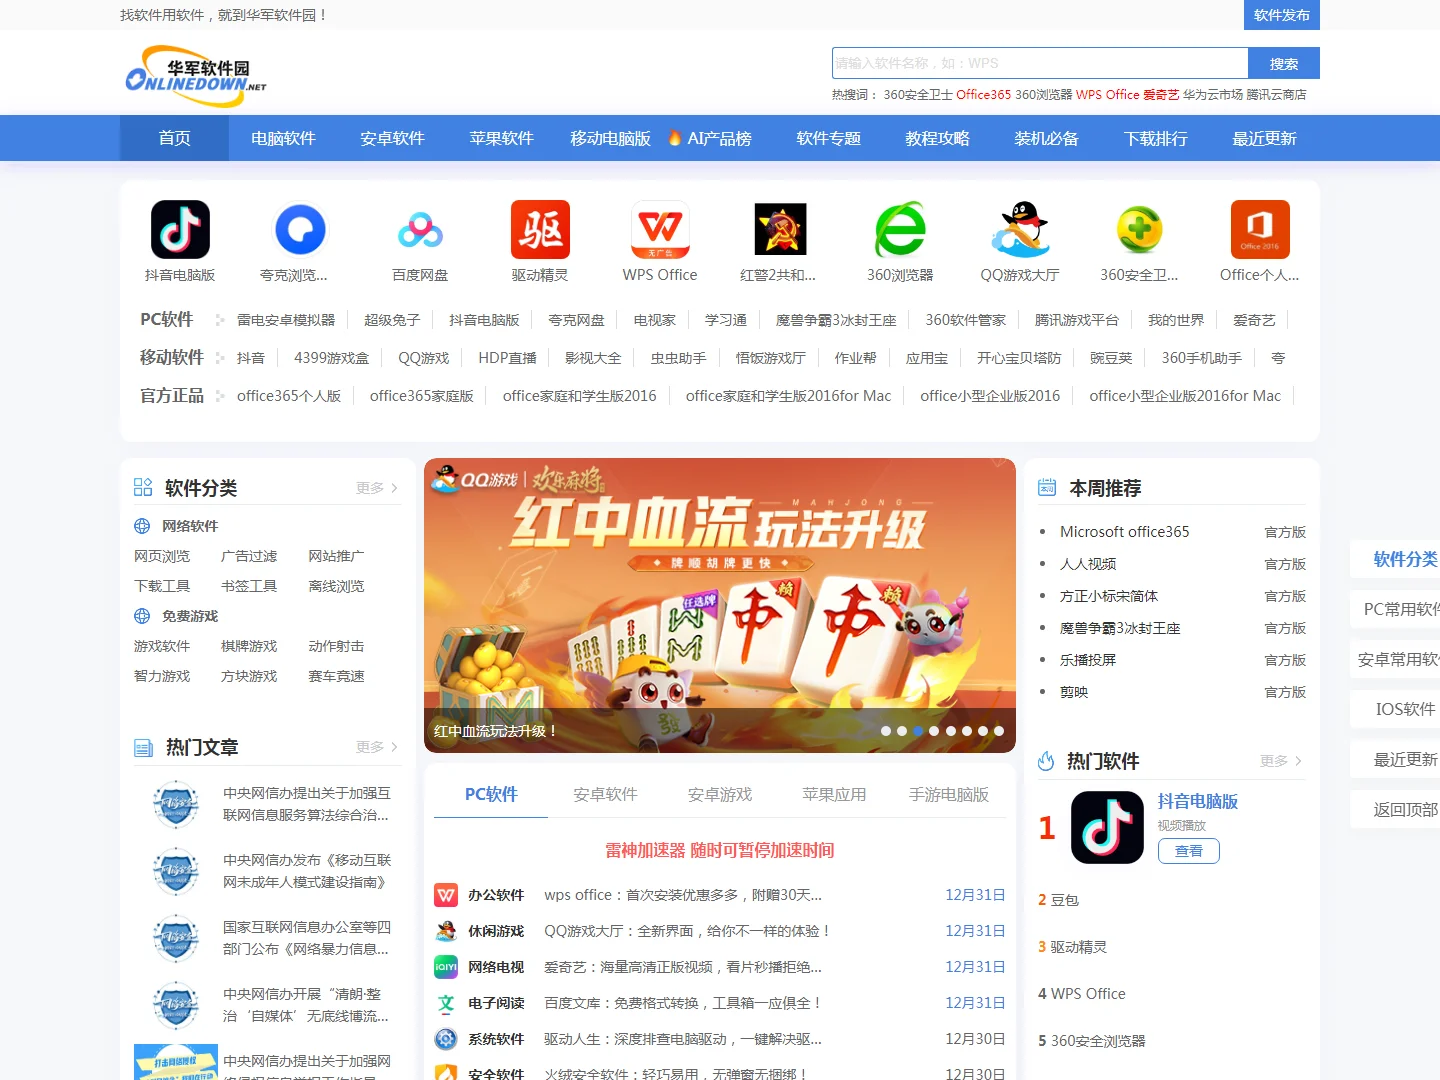1440x1080 pixels.
Task: Open 下载排行 in the navigation bar
Action: pos(1155,138)
